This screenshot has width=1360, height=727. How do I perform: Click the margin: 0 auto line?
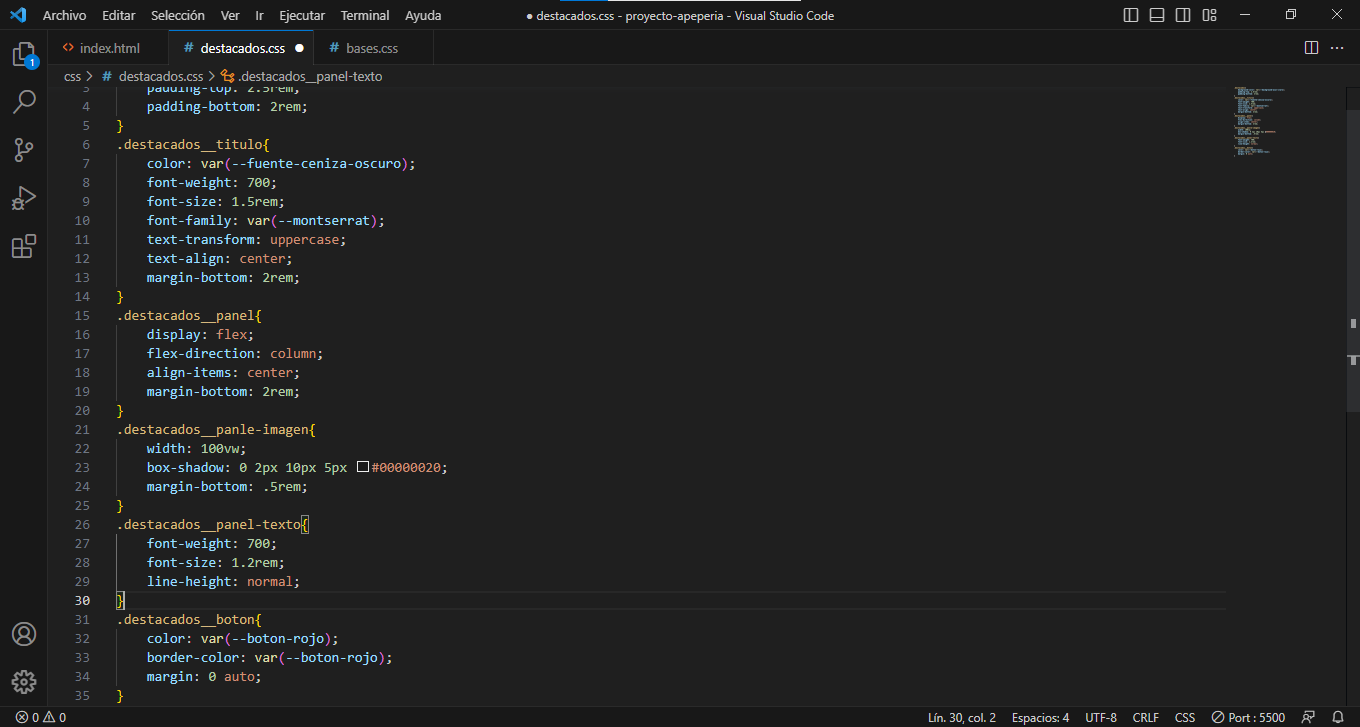204,676
